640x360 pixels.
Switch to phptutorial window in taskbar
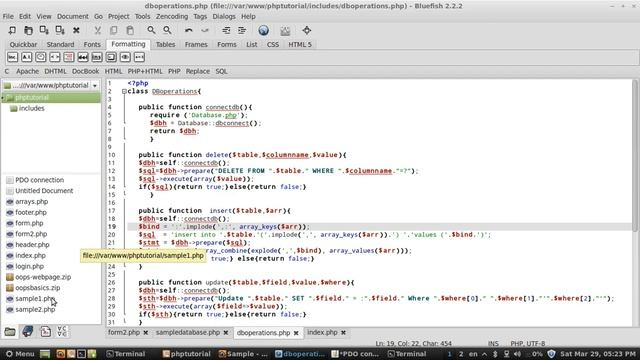(x=187, y=354)
